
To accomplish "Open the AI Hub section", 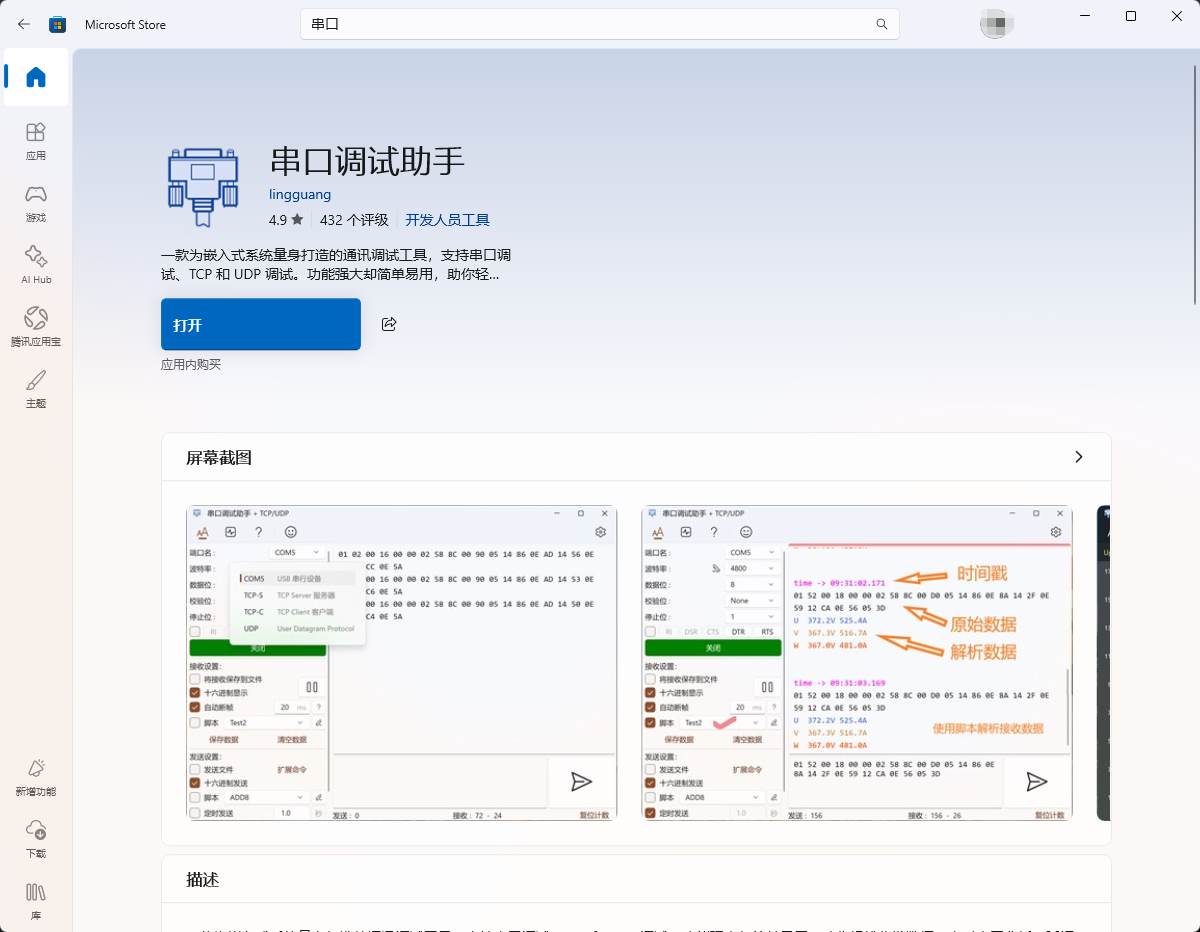I will point(35,263).
